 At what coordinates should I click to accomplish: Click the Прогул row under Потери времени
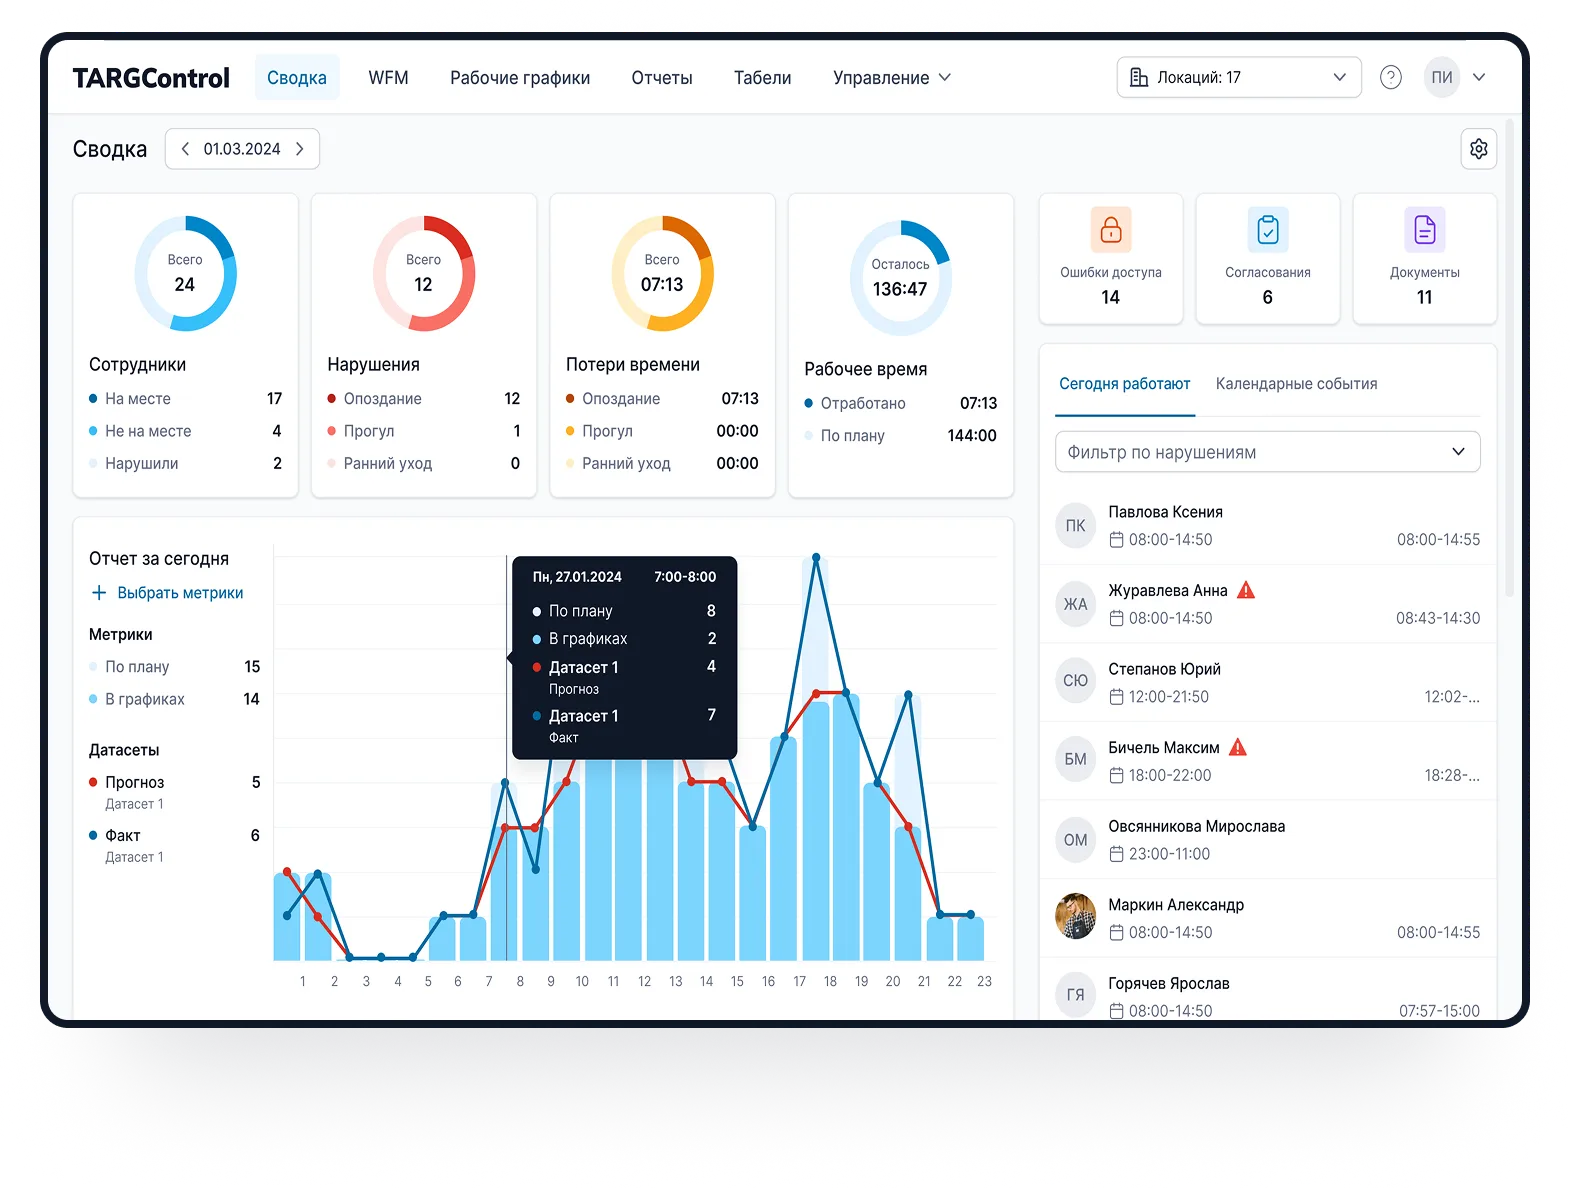point(662,431)
